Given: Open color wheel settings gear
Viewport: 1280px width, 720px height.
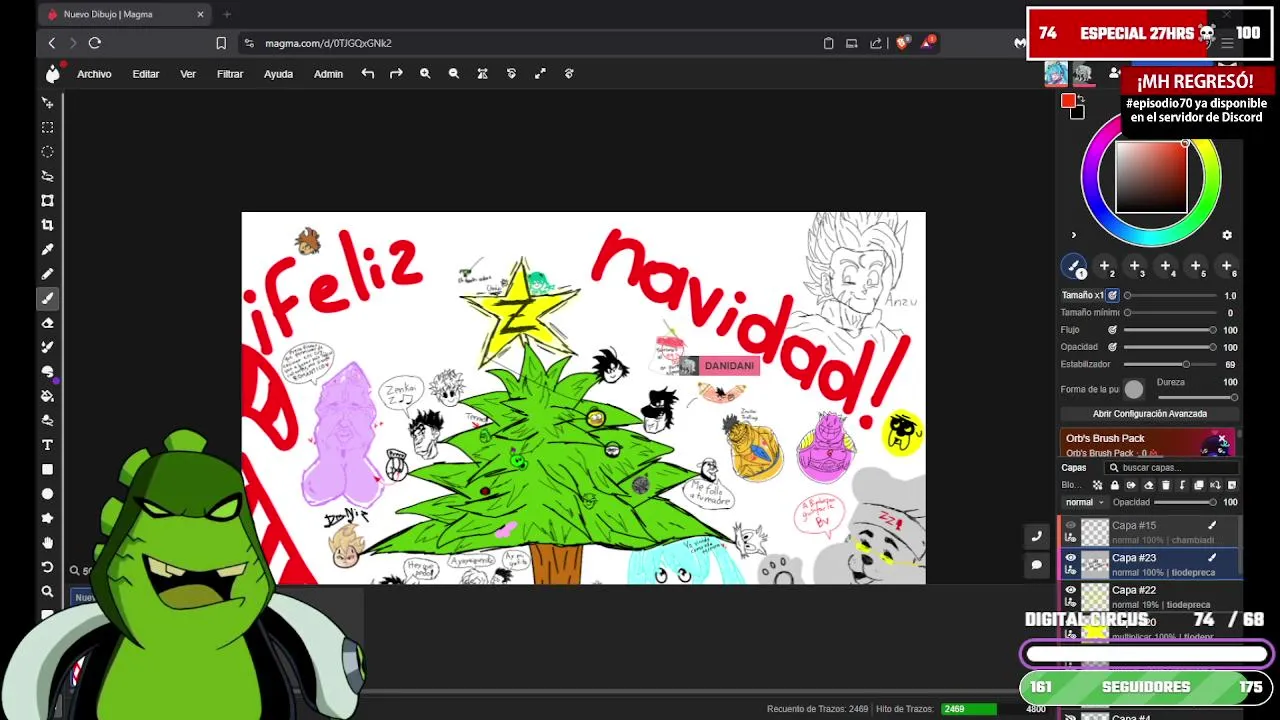Looking at the screenshot, I should (x=1227, y=235).
